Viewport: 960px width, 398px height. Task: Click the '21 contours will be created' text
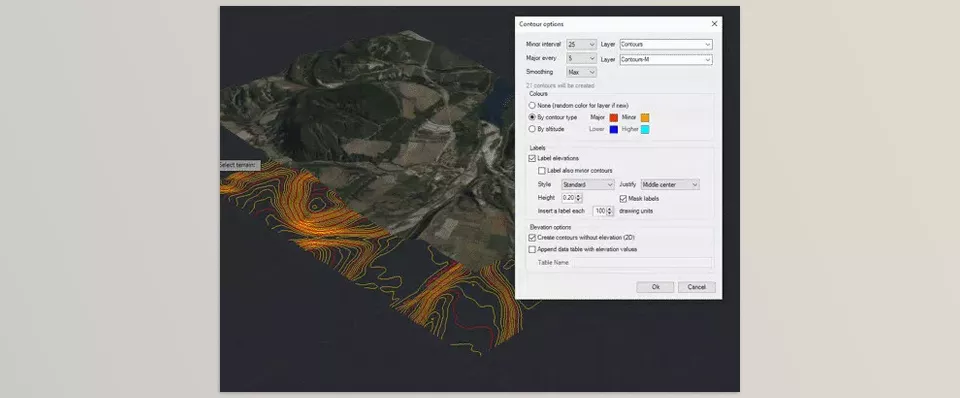(560, 86)
